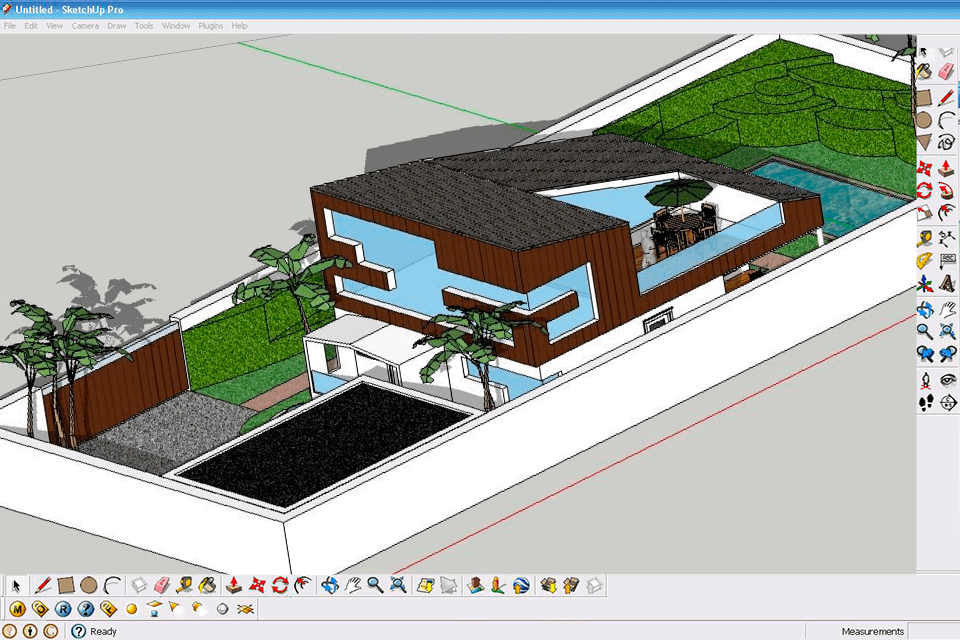Click the Share Model upload icon

(x=571, y=585)
